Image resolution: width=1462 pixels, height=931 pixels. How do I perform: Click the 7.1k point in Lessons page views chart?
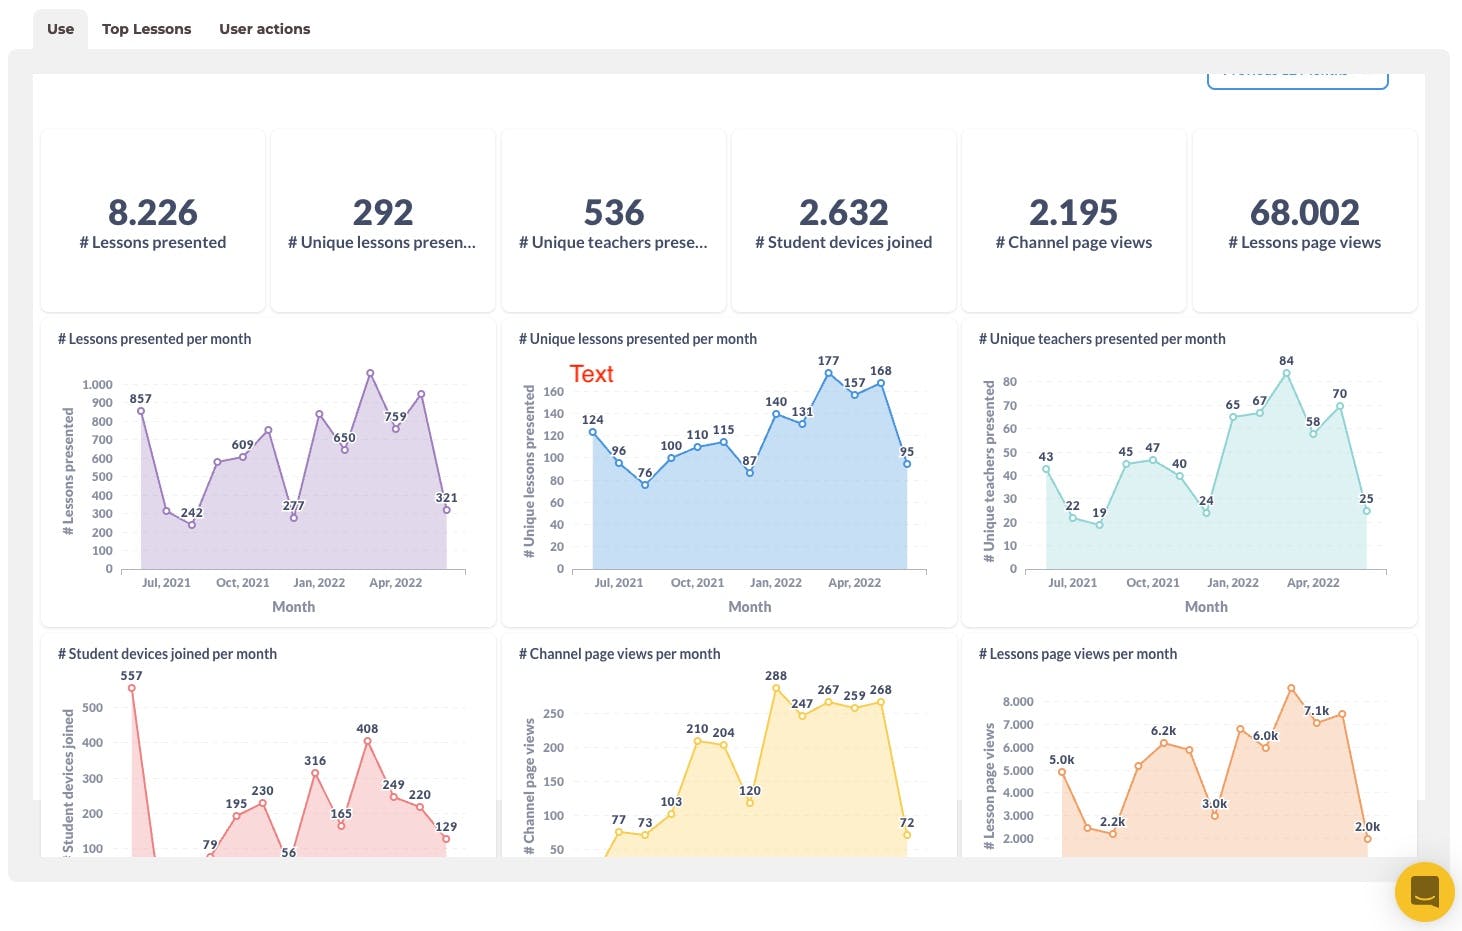[1317, 723]
